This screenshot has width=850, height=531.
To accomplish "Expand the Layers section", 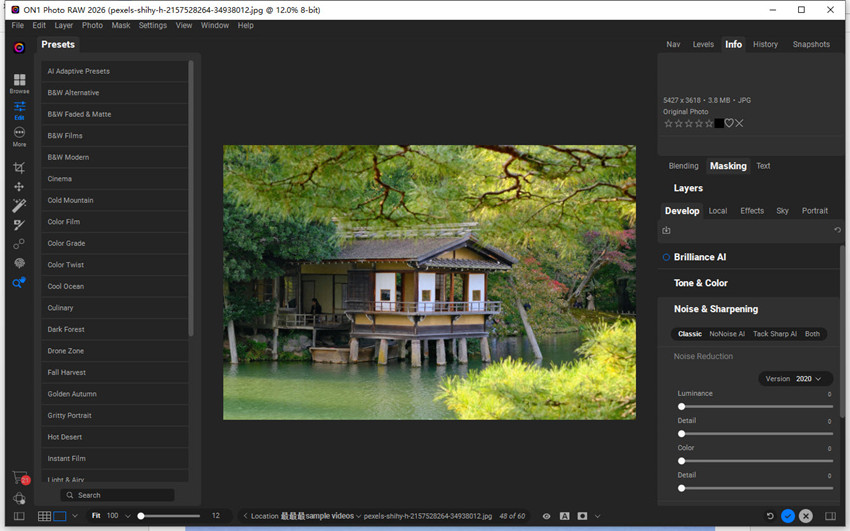I will point(688,188).
